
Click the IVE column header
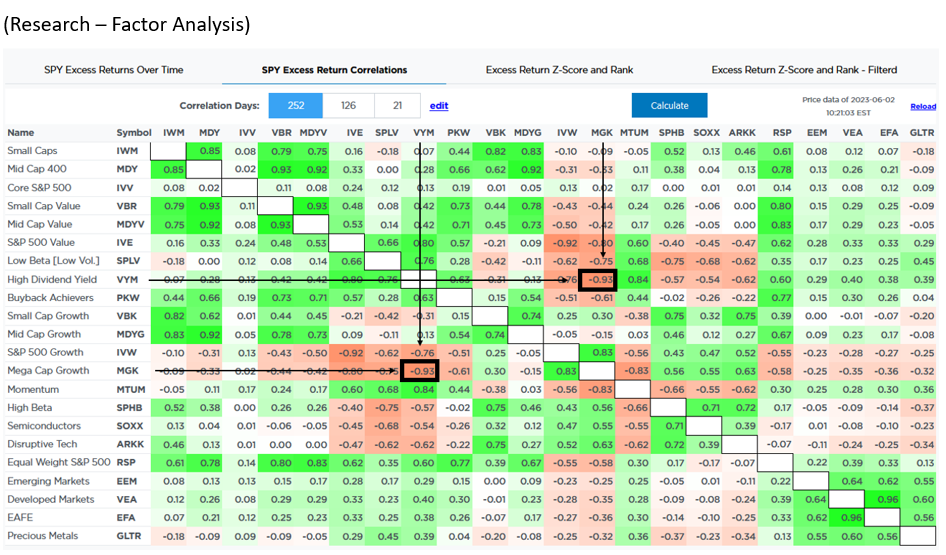click(x=355, y=133)
